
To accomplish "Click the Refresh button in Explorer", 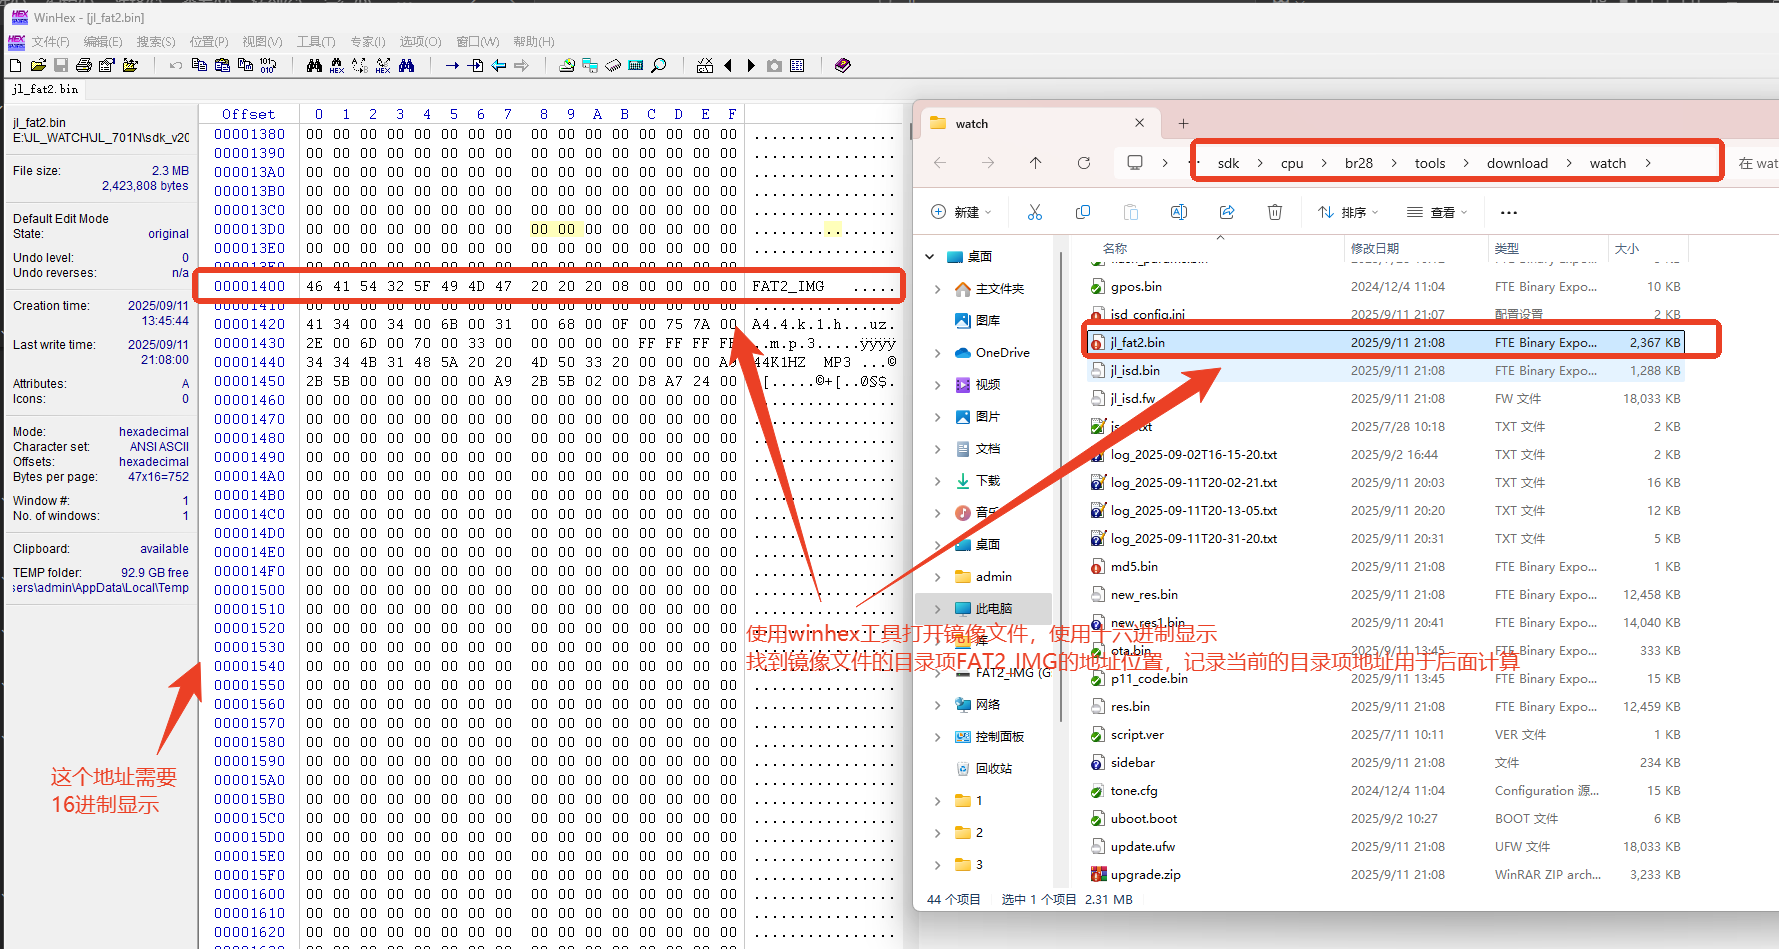I will click(x=1084, y=162).
